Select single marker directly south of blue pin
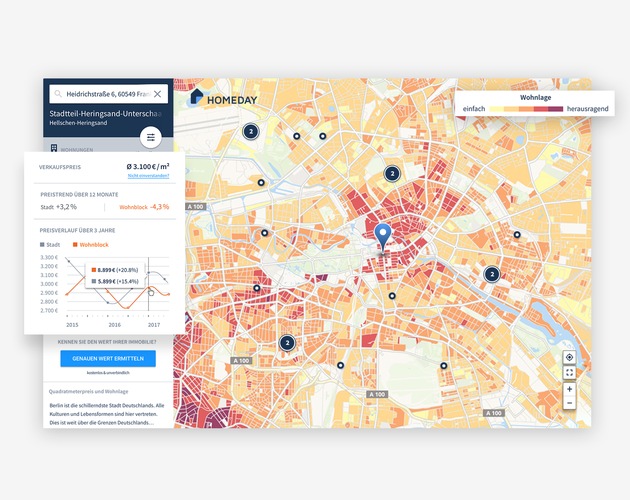Image resolution: width=630 pixels, height=500 pixels. point(392,296)
